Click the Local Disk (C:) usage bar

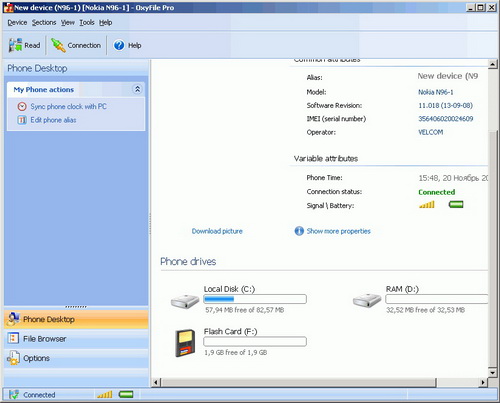coord(255,299)
